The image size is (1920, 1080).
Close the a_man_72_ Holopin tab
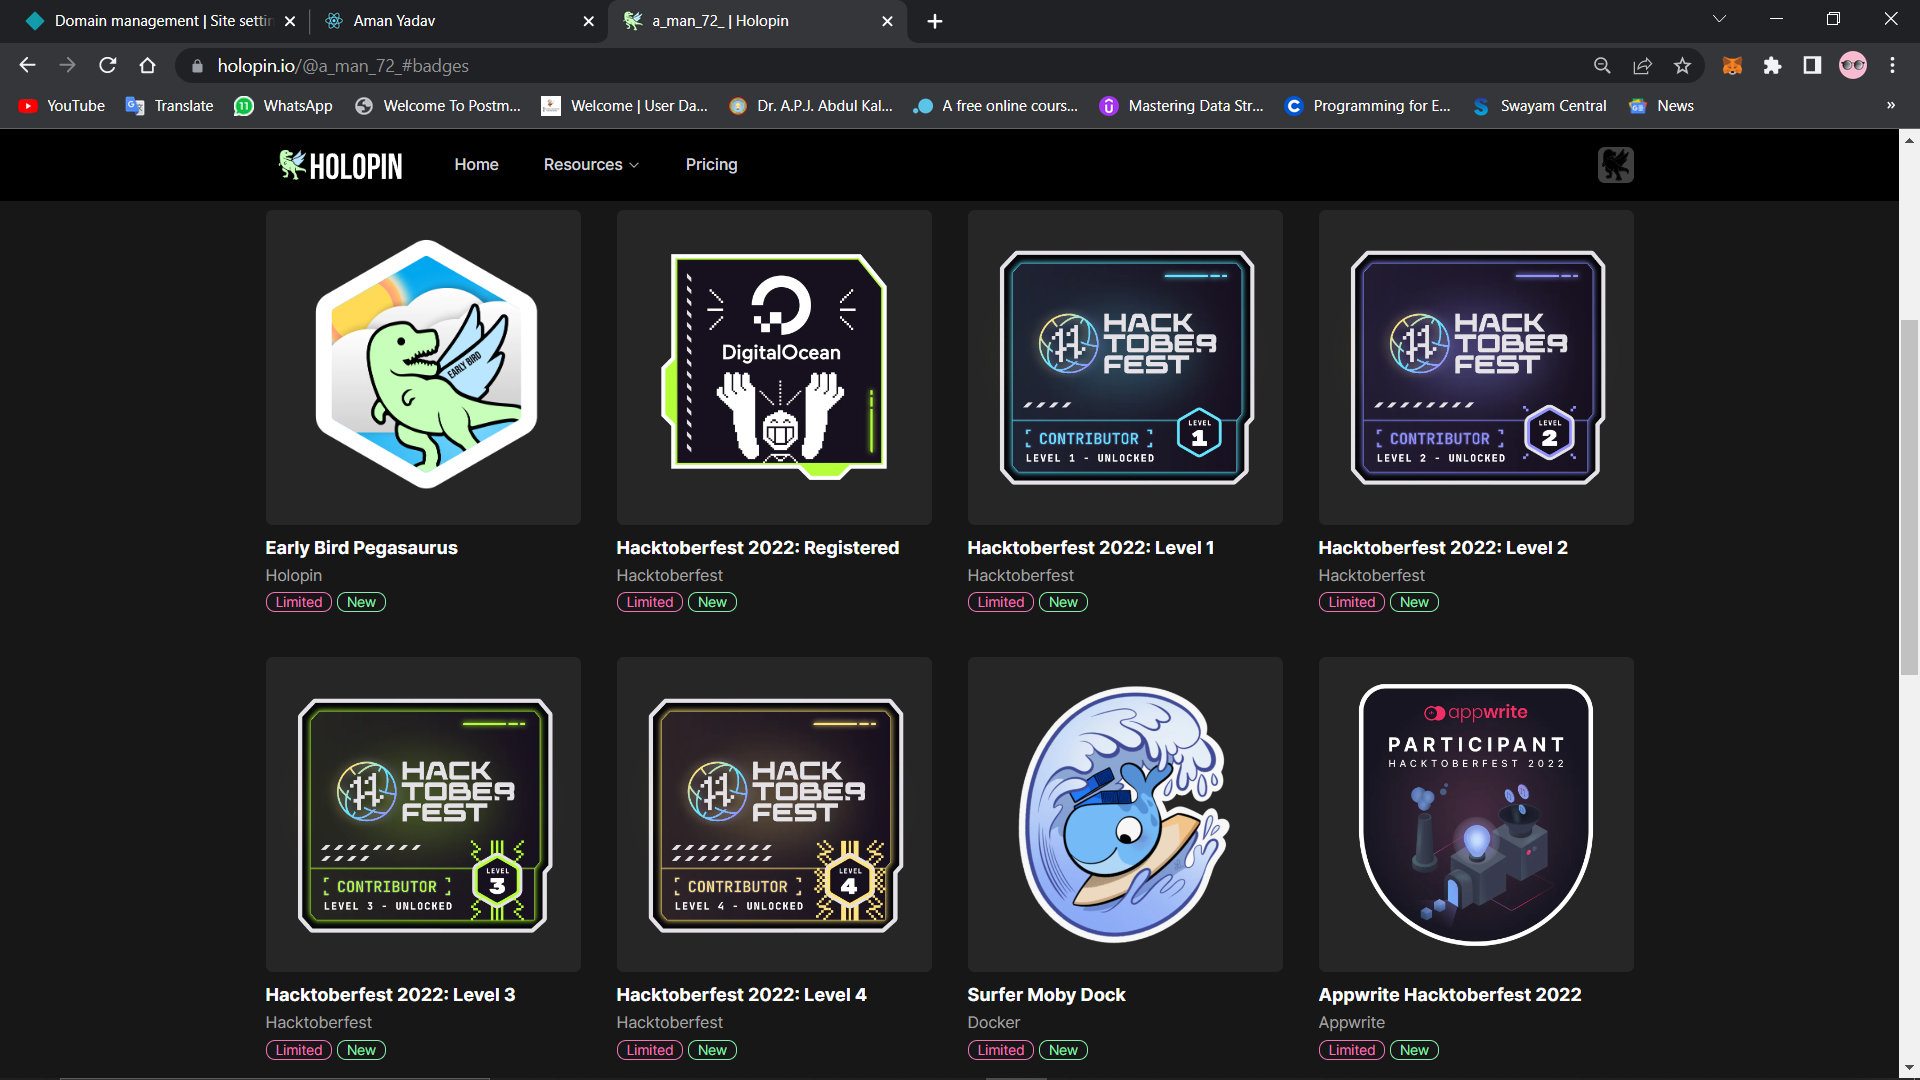(x=887, y=21)
